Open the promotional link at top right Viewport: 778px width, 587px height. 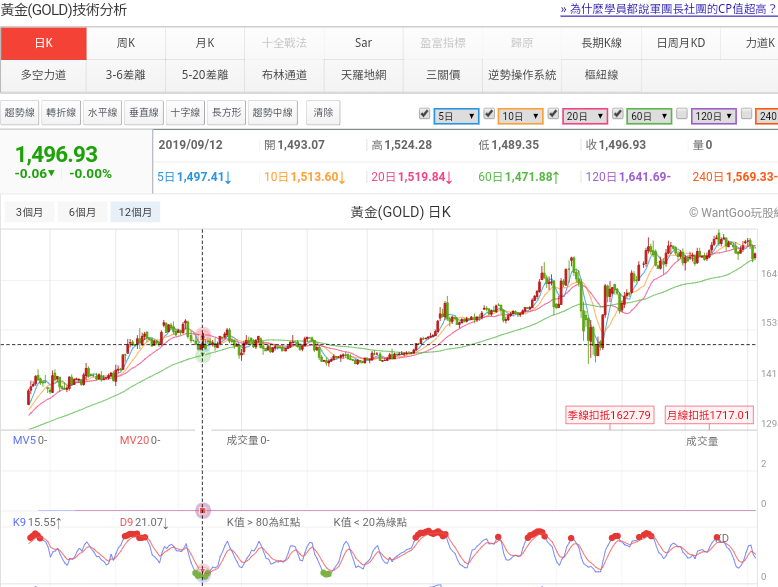[668, 9]
